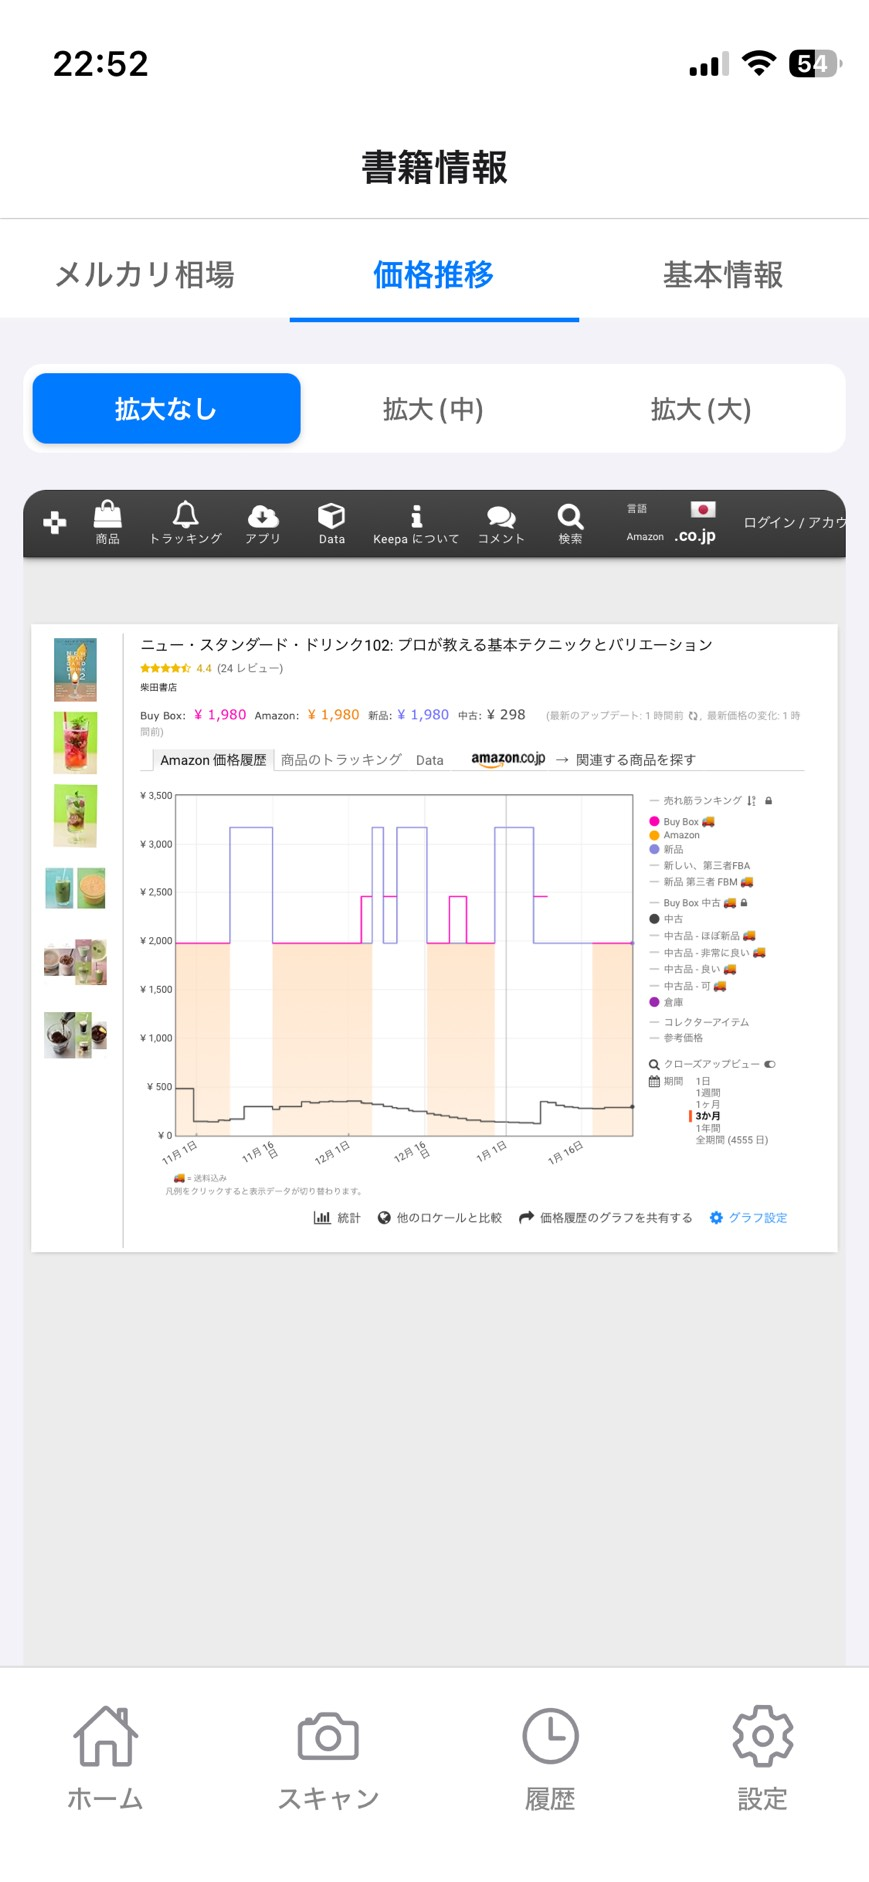Select 拡大なし zoom option
This screenshot has width=869, height=1882.
click(x=166, y=408)
